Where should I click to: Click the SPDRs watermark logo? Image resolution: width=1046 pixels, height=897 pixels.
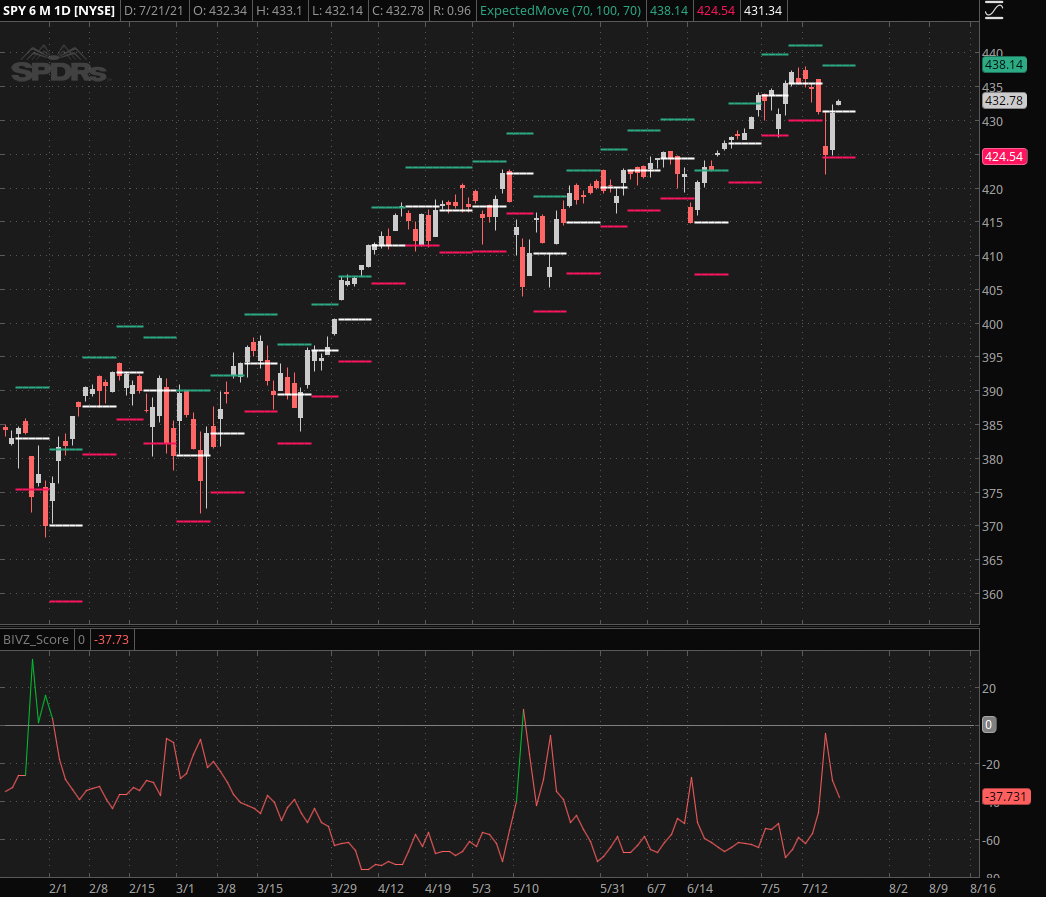[58, 65]
